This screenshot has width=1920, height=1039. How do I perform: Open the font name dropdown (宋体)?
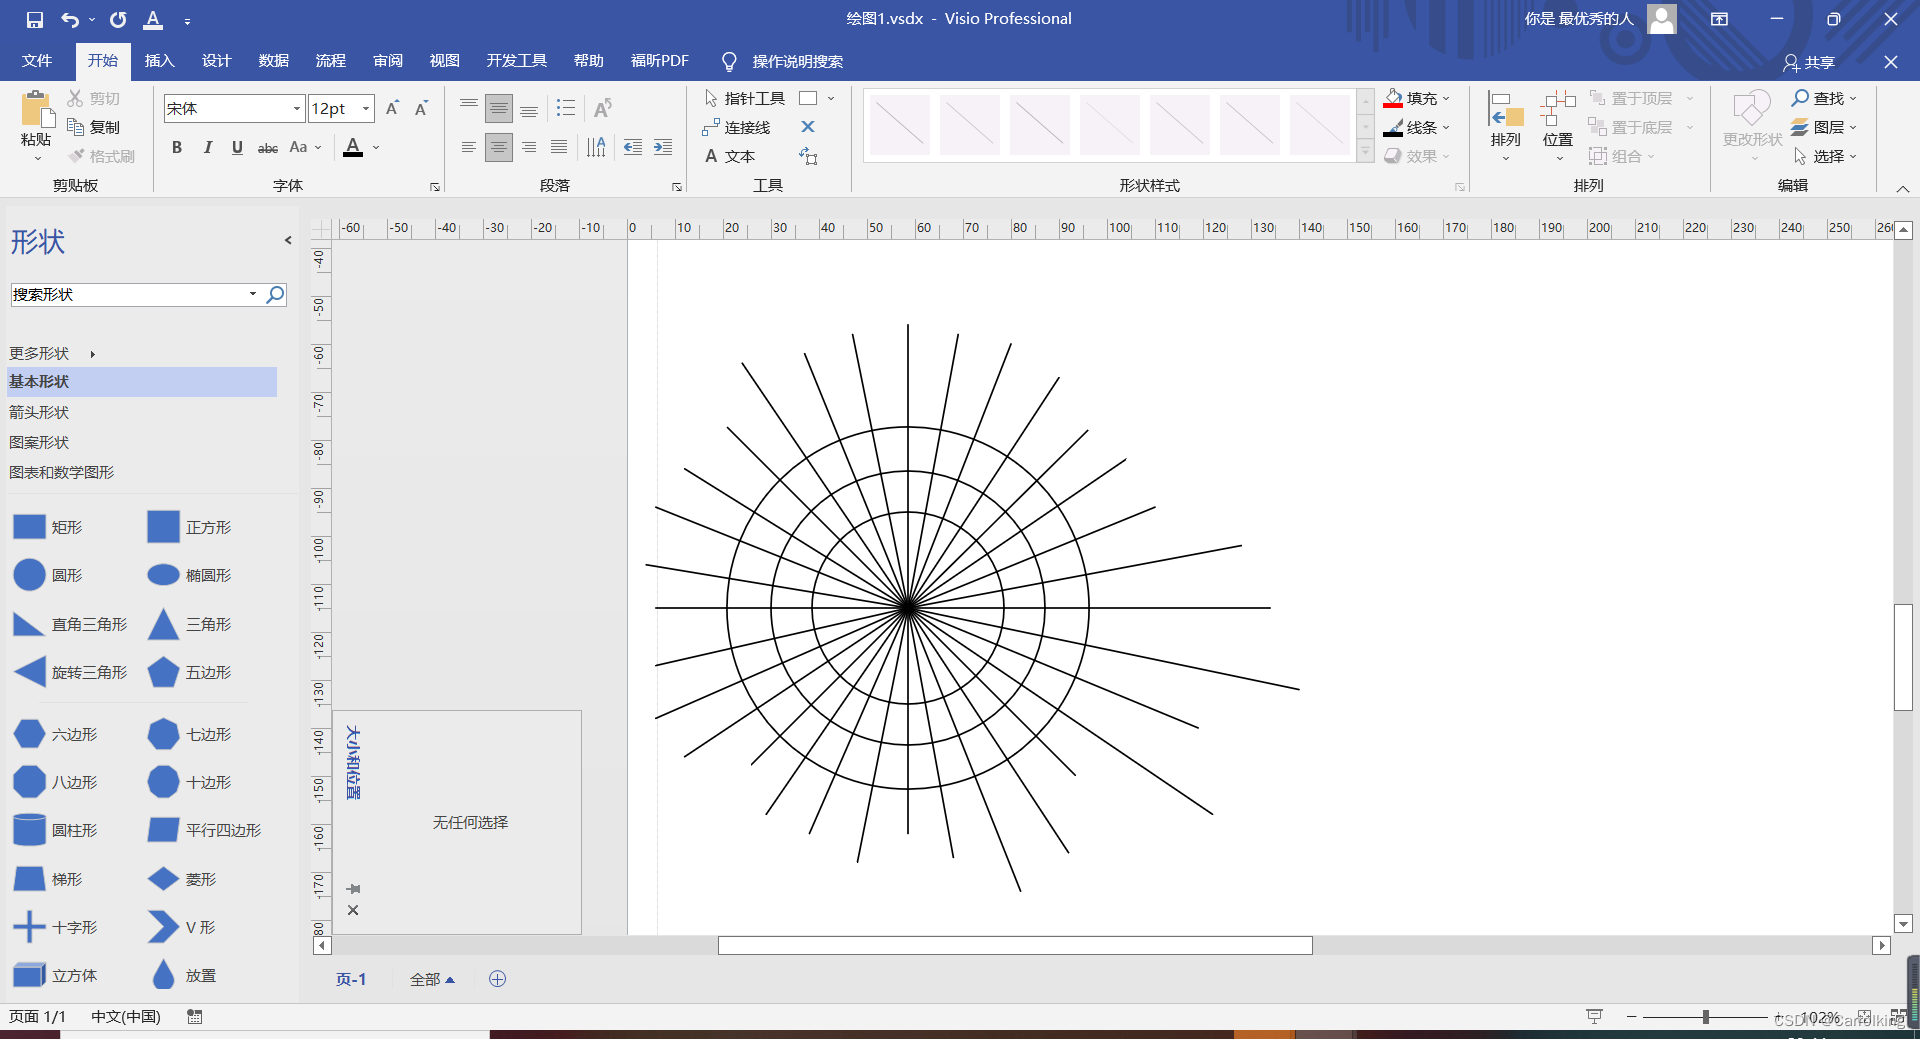pos(297,108)
